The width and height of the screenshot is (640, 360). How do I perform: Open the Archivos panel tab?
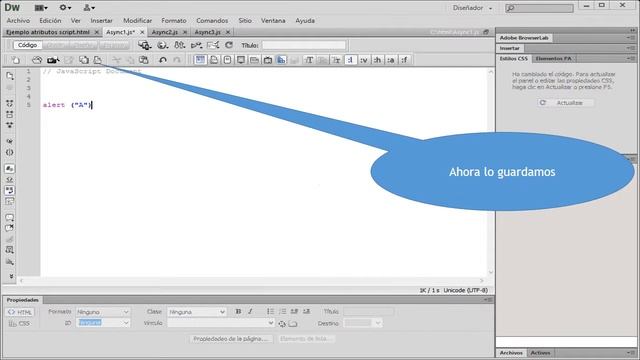511,353
